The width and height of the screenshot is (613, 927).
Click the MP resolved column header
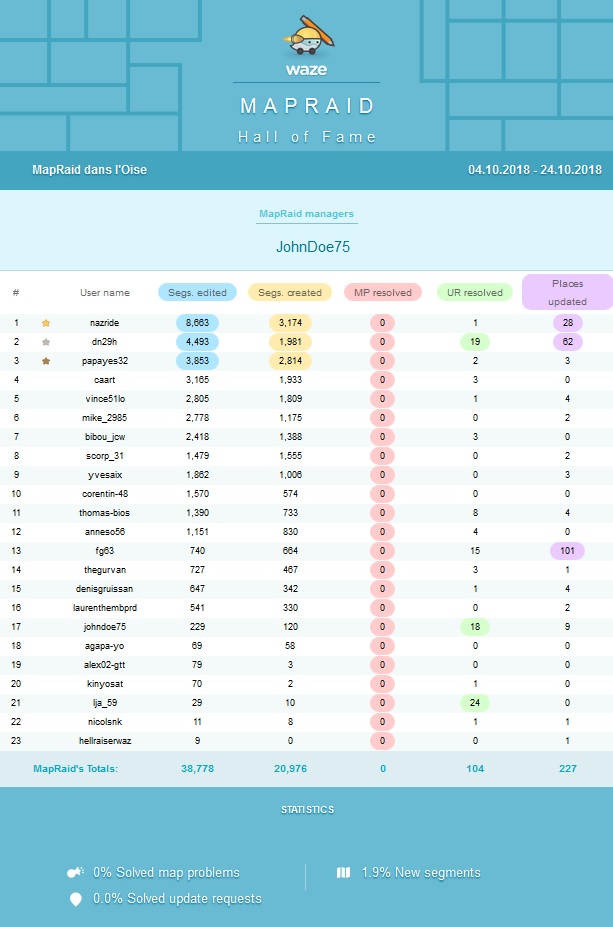382,293
